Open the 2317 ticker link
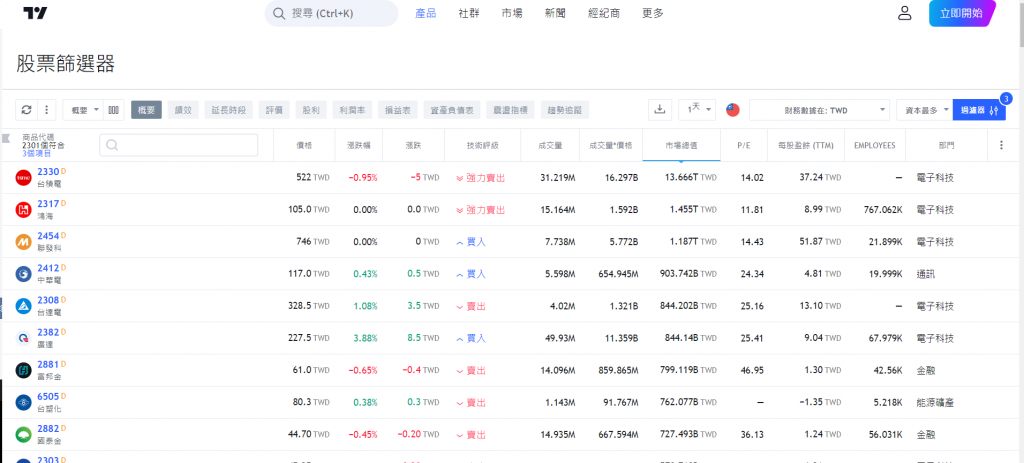1024x463 pixels. click(x=48, y=204)
